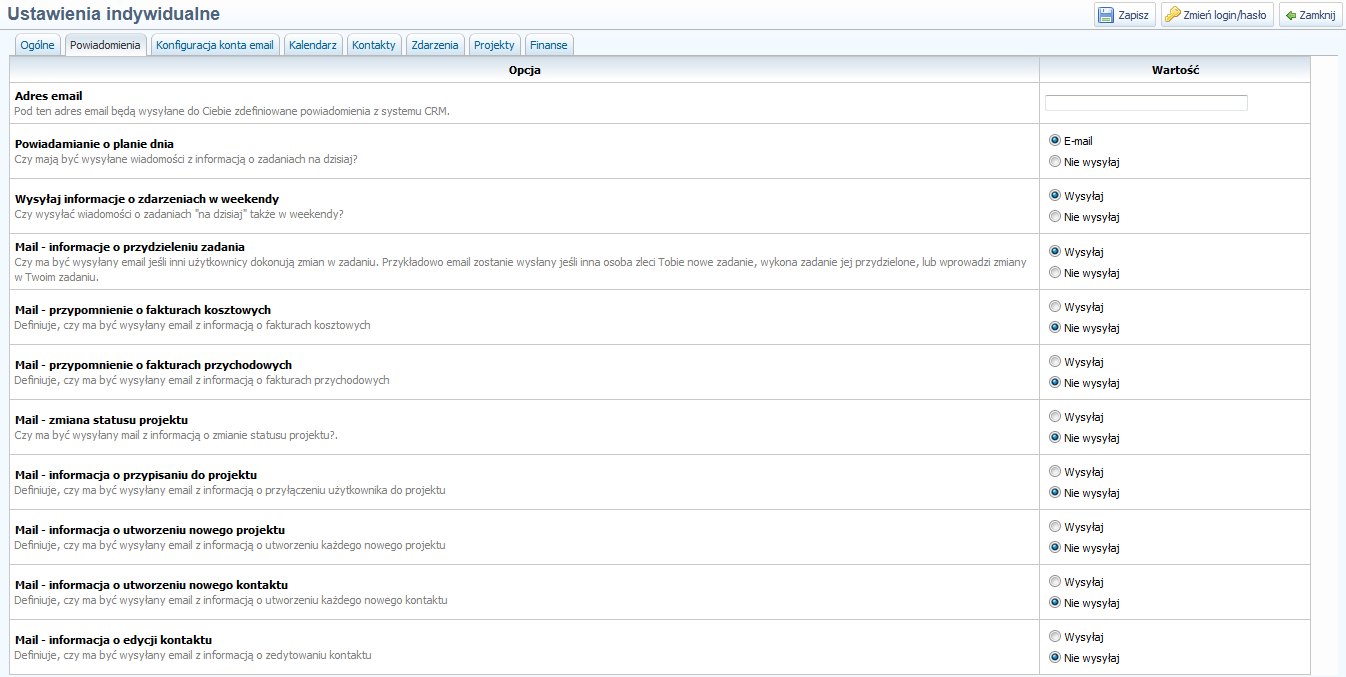
Task: Click the key icon for Zmień login/hasło
Action: pyautogui.click(x=1173, y=15)
